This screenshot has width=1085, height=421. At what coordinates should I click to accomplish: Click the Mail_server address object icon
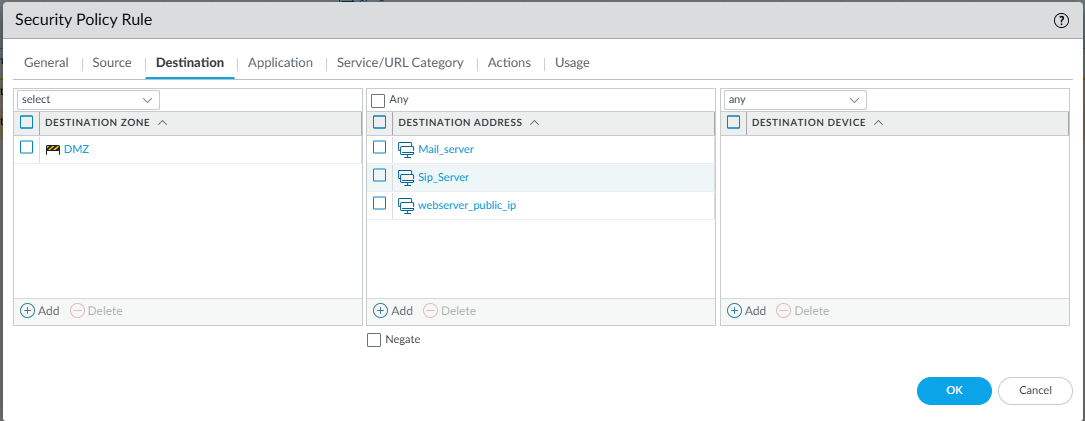[x=406, y=149]
